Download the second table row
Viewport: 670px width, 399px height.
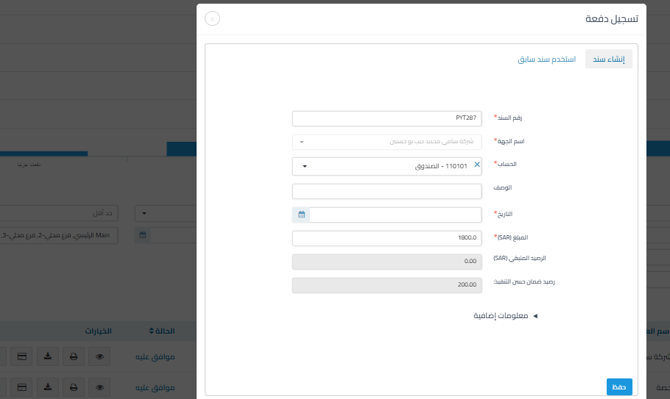[x=48, y=387]
